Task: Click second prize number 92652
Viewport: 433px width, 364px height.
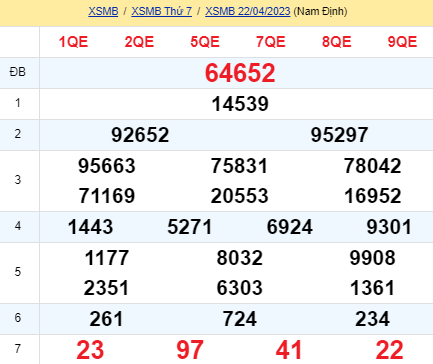Action: coord(140,135)
